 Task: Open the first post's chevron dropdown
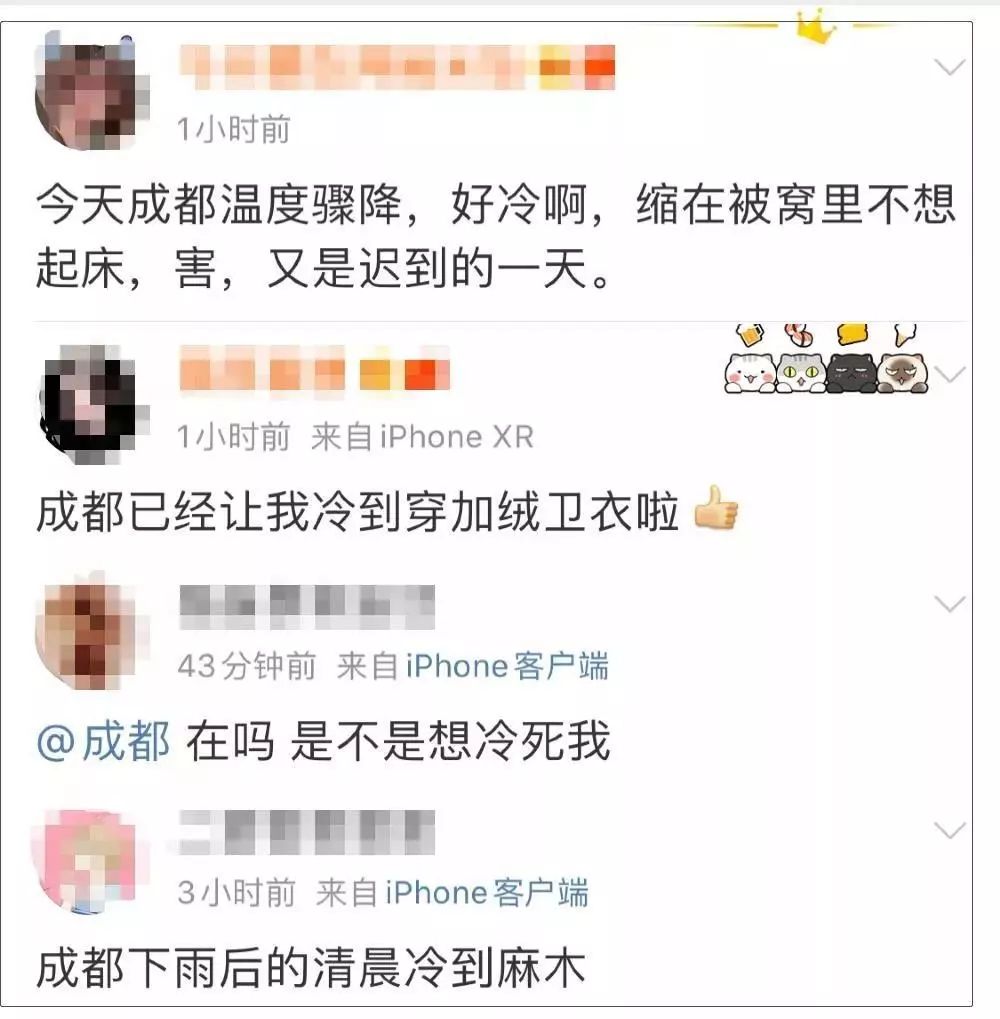(x=949, y=67)
